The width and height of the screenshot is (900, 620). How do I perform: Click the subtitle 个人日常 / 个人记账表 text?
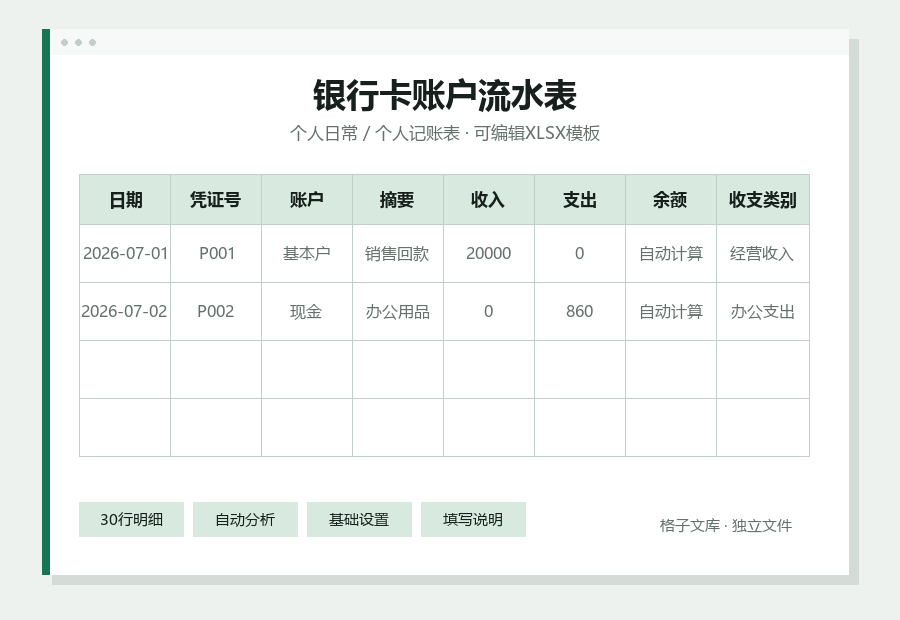pyautogui.click(x=375, y=133)
